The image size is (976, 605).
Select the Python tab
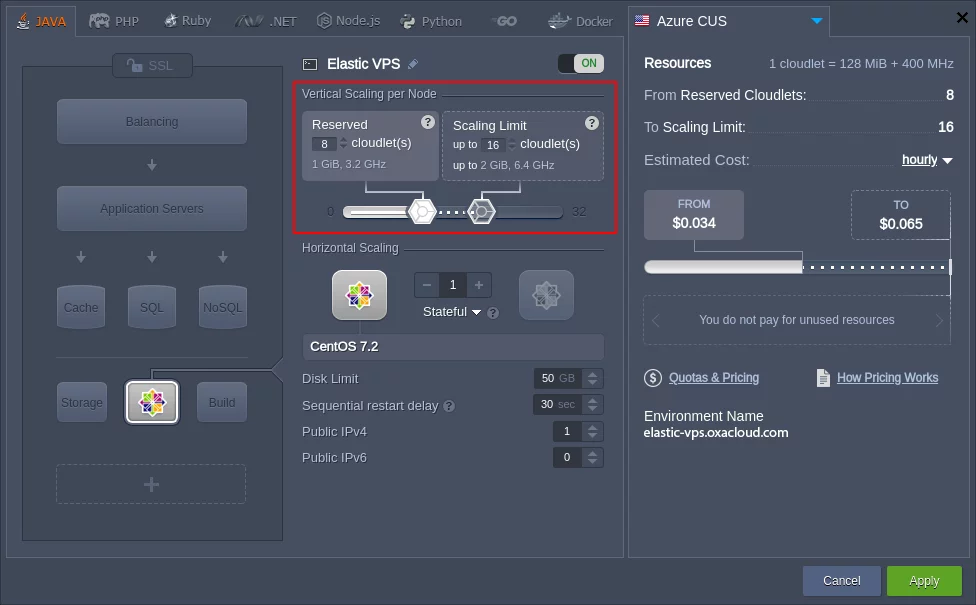tap(431, 21)
